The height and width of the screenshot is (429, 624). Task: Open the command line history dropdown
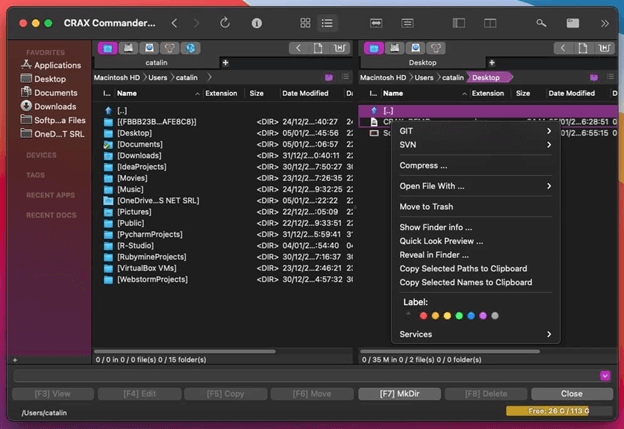click(x=605, y=375)
